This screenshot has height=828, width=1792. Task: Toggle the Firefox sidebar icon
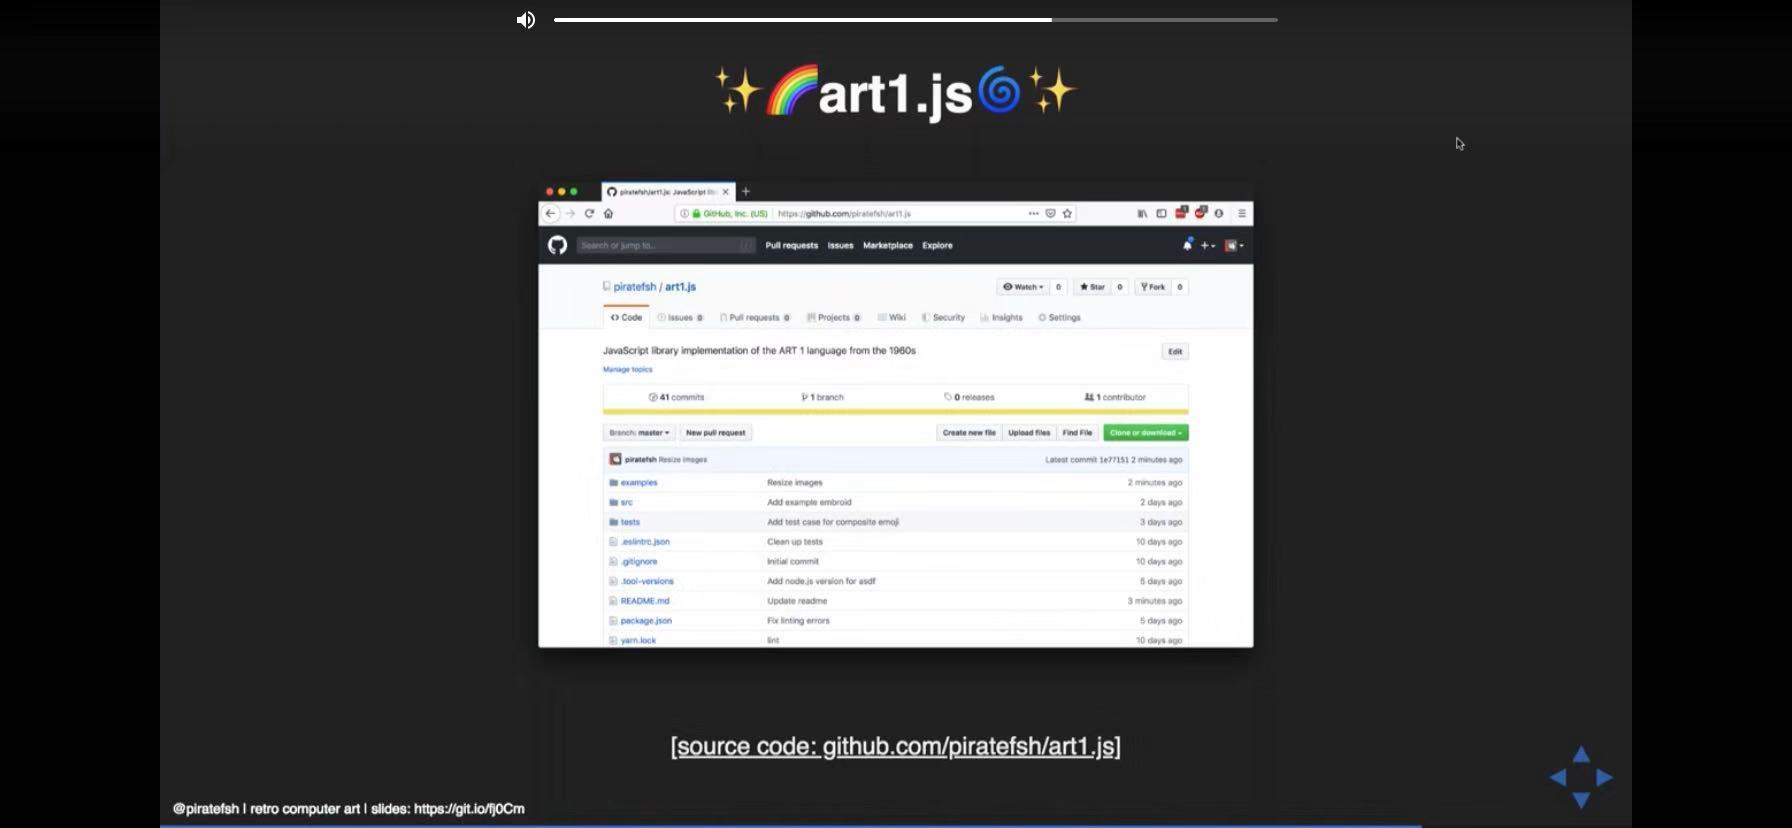coord(1161,213)
